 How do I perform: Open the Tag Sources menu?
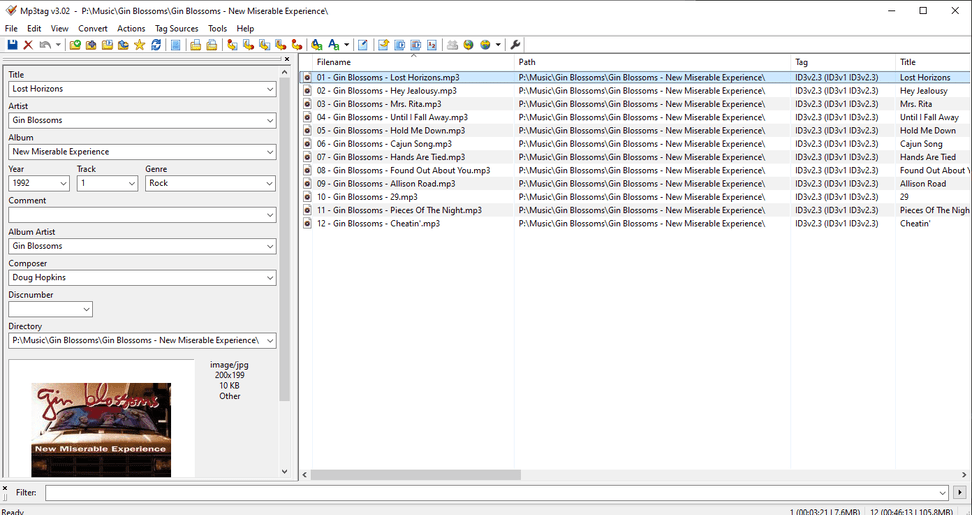point(177,29)
